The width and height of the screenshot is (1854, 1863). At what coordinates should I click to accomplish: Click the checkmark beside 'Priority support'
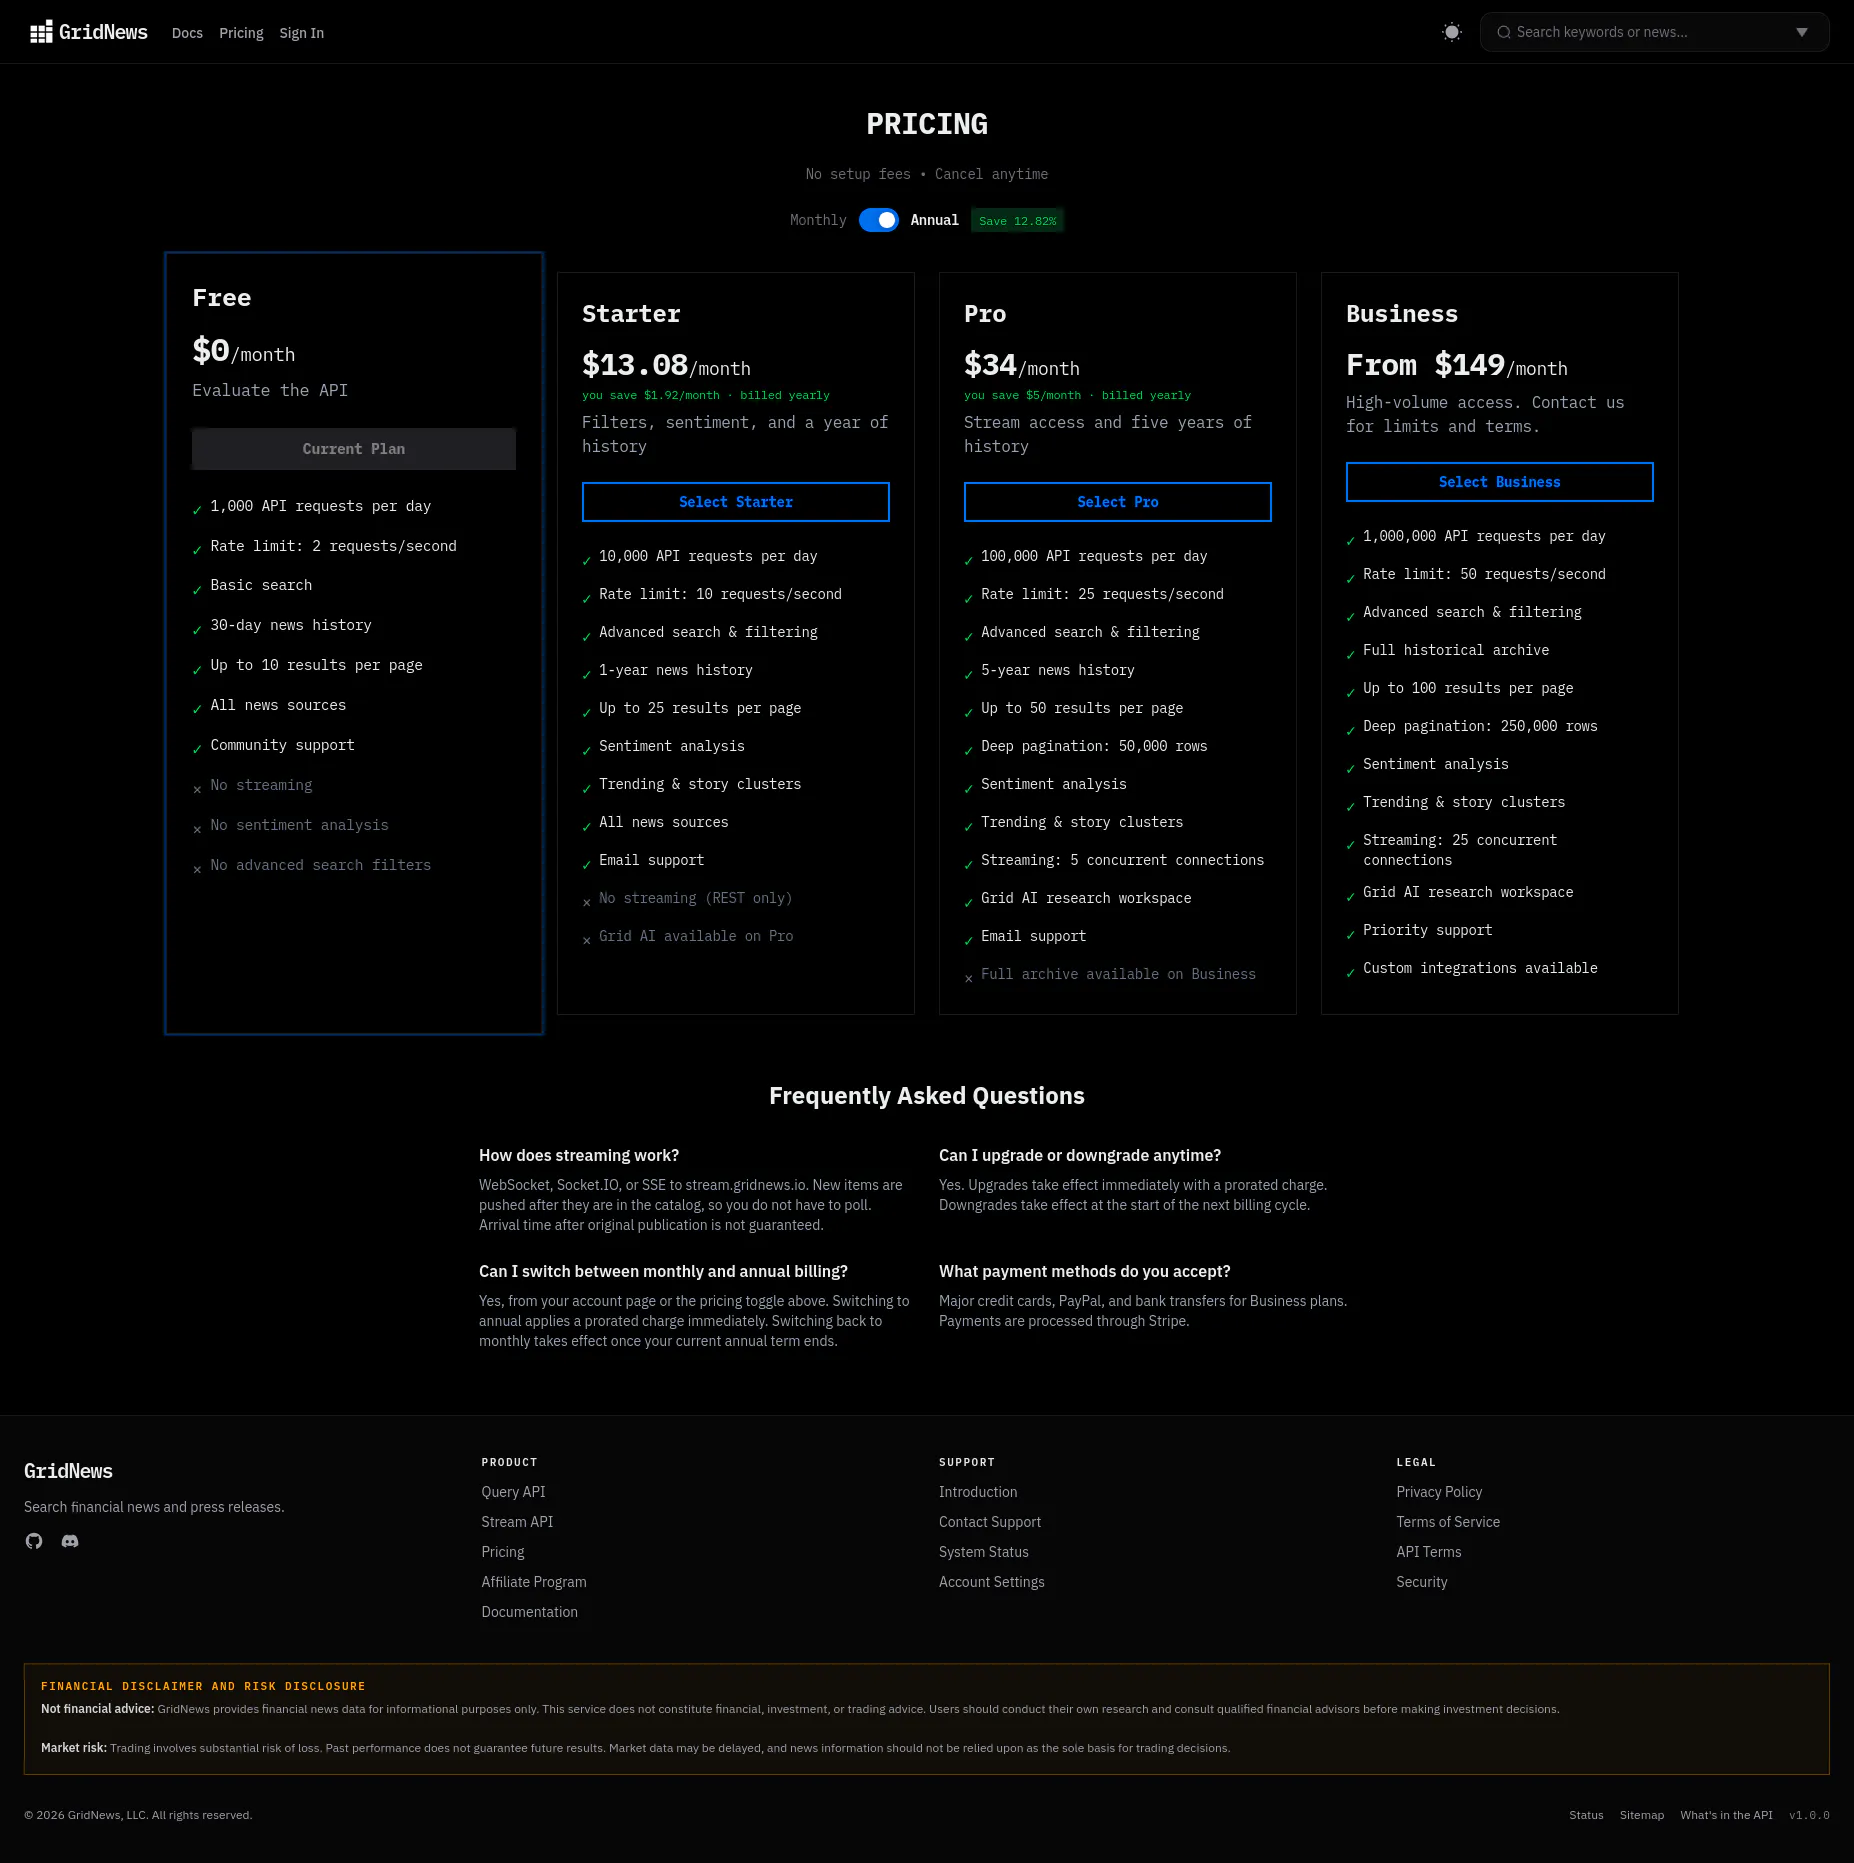click(1350, 933)
